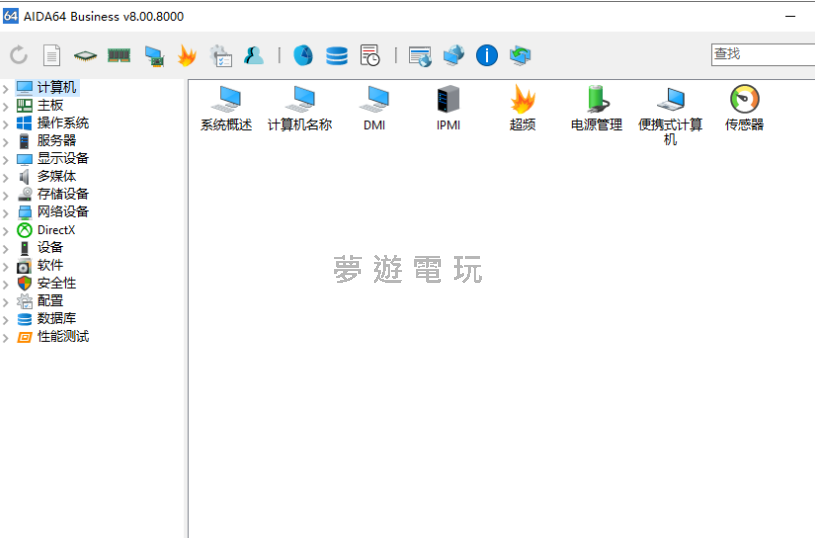Select DirectX in the left tree
Image resolution: width=815 pixels, height=538 pixels.
56,230
